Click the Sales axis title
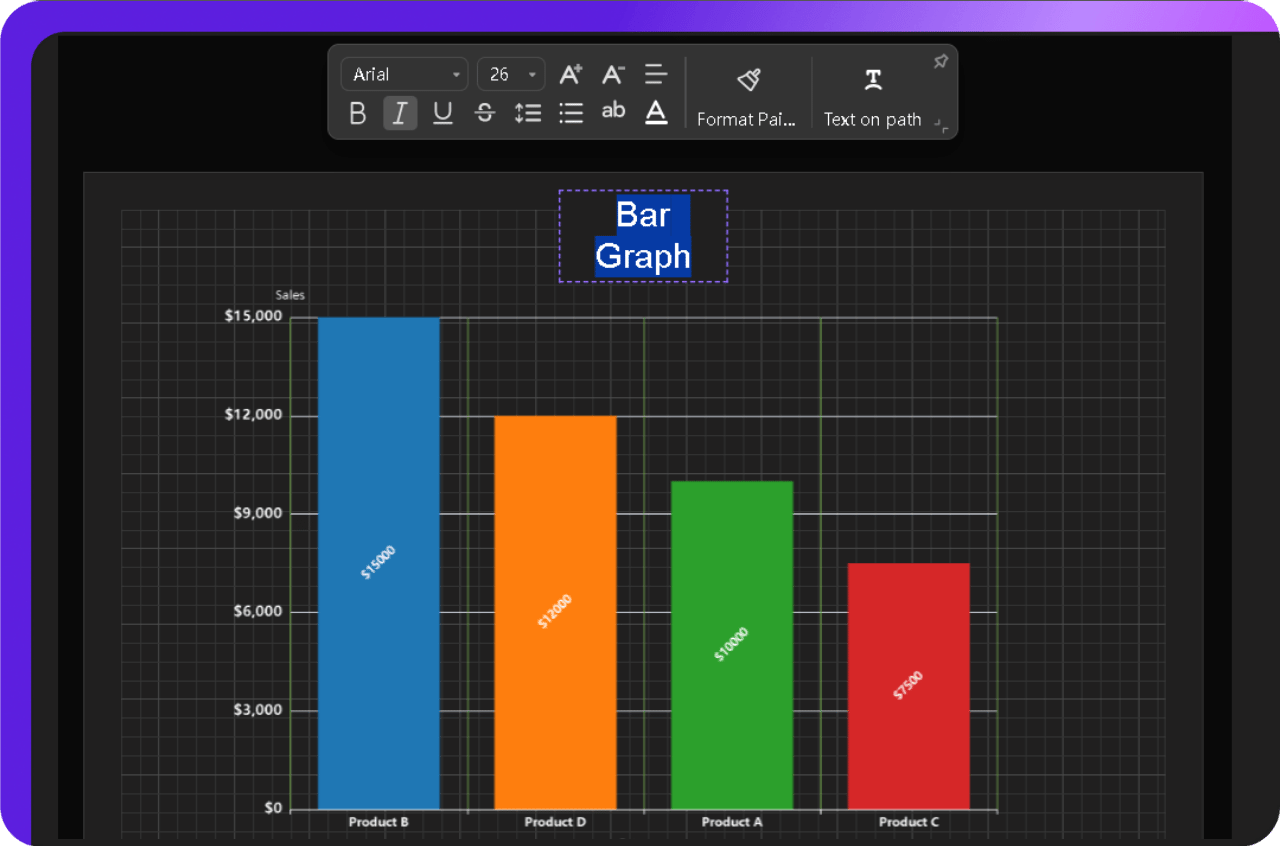The height and width of the screenshot is (846, 1280). (290, 295)
